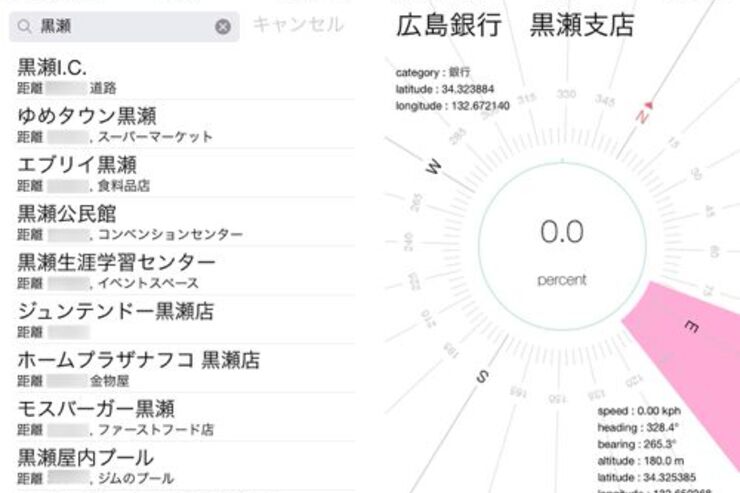Click the current latitude 34.325385 readout
The width and height of the screenshot is (740, 493).
[647, 477]
